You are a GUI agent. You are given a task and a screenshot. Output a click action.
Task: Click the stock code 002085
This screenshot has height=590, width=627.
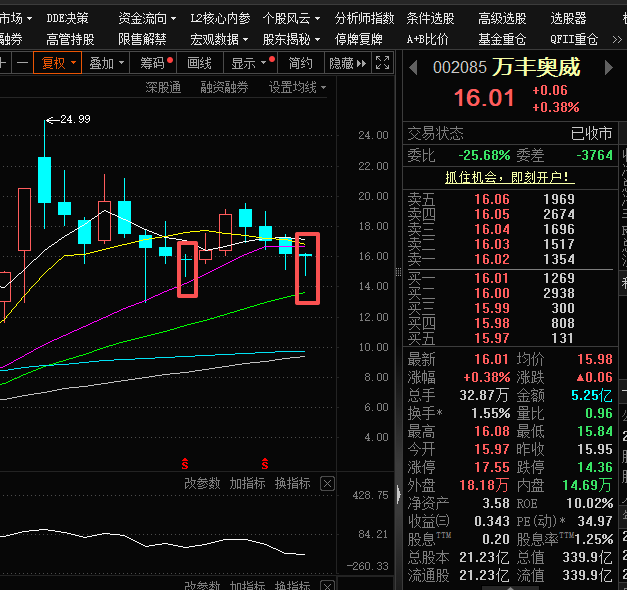tap(460, 68)
